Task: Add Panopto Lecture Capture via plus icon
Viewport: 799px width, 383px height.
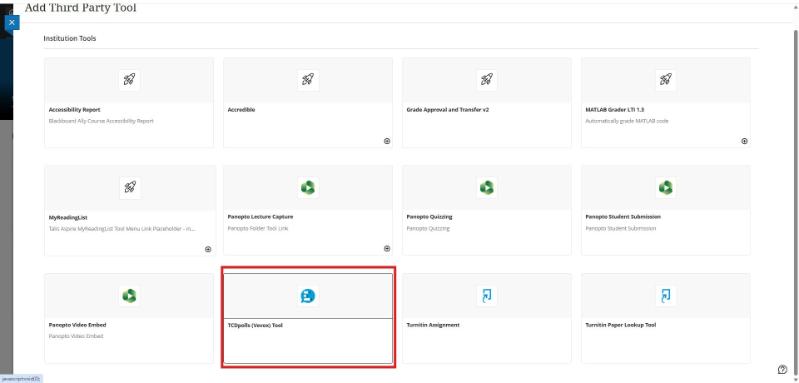Action: point(387,249)
